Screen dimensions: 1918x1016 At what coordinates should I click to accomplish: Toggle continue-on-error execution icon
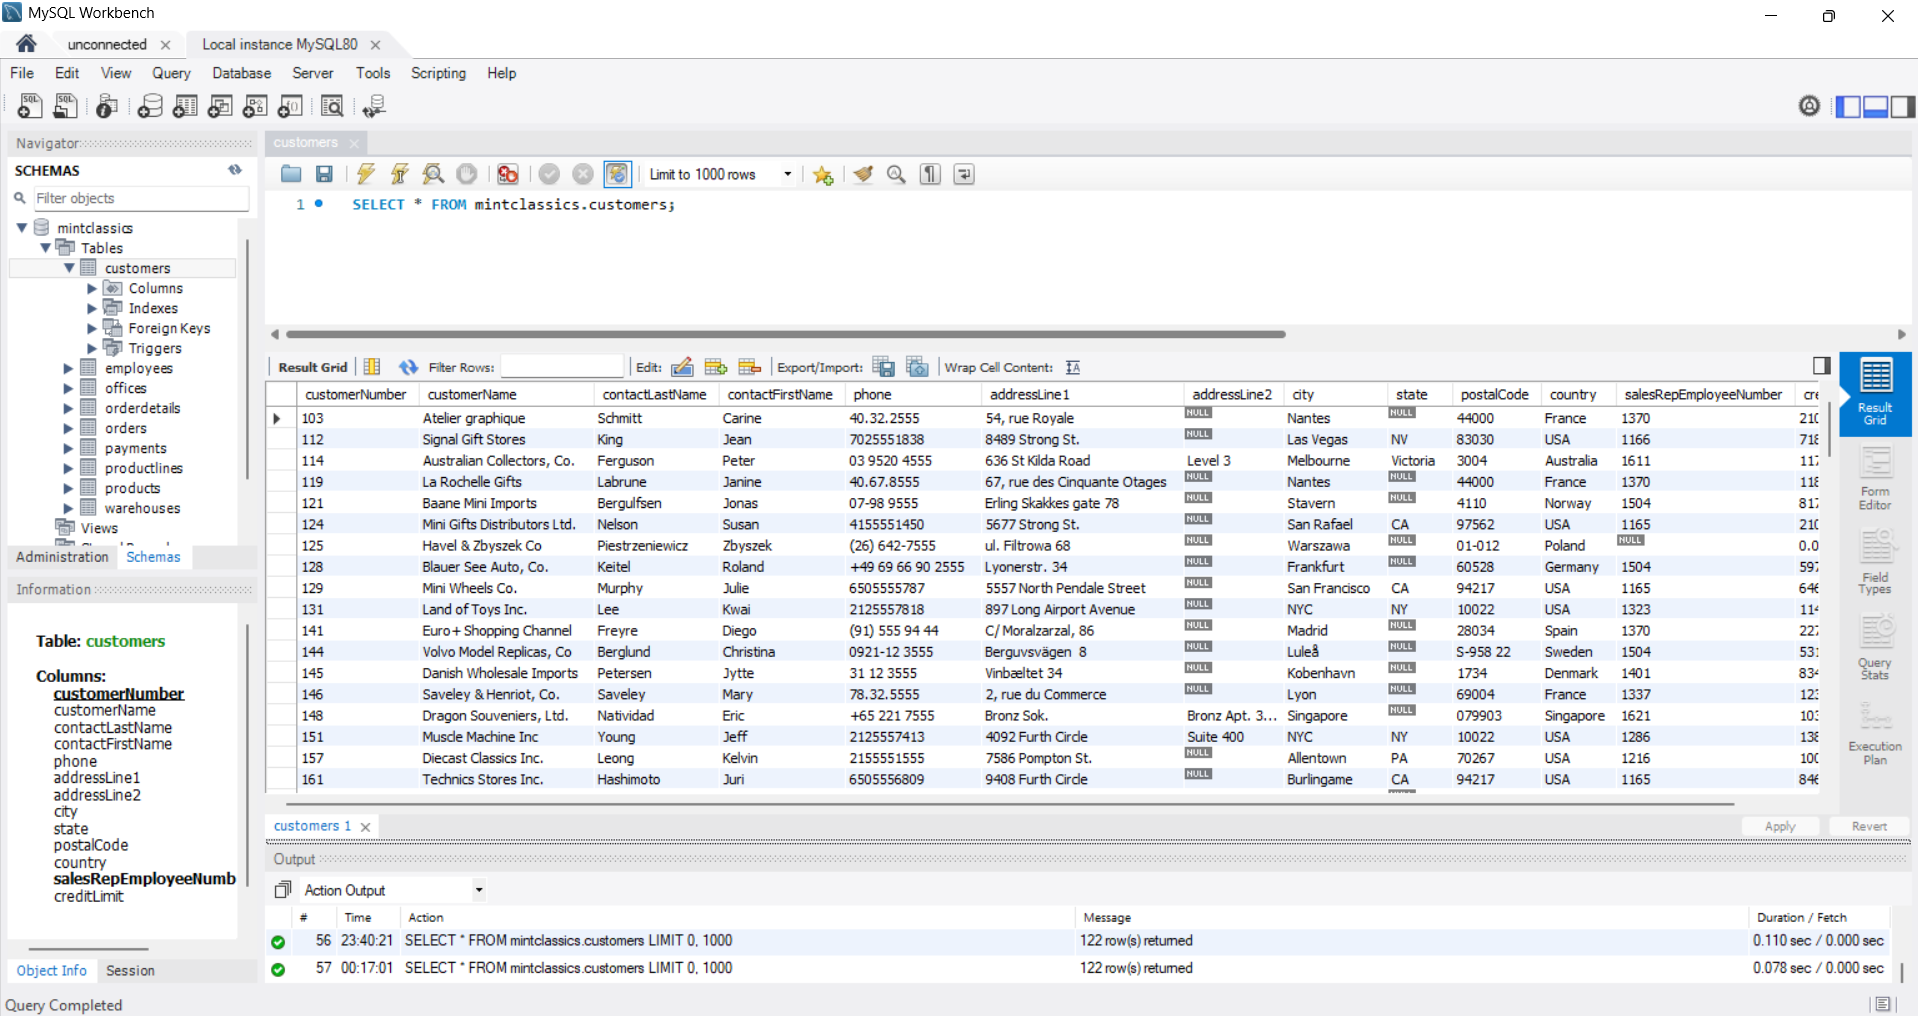508,174
